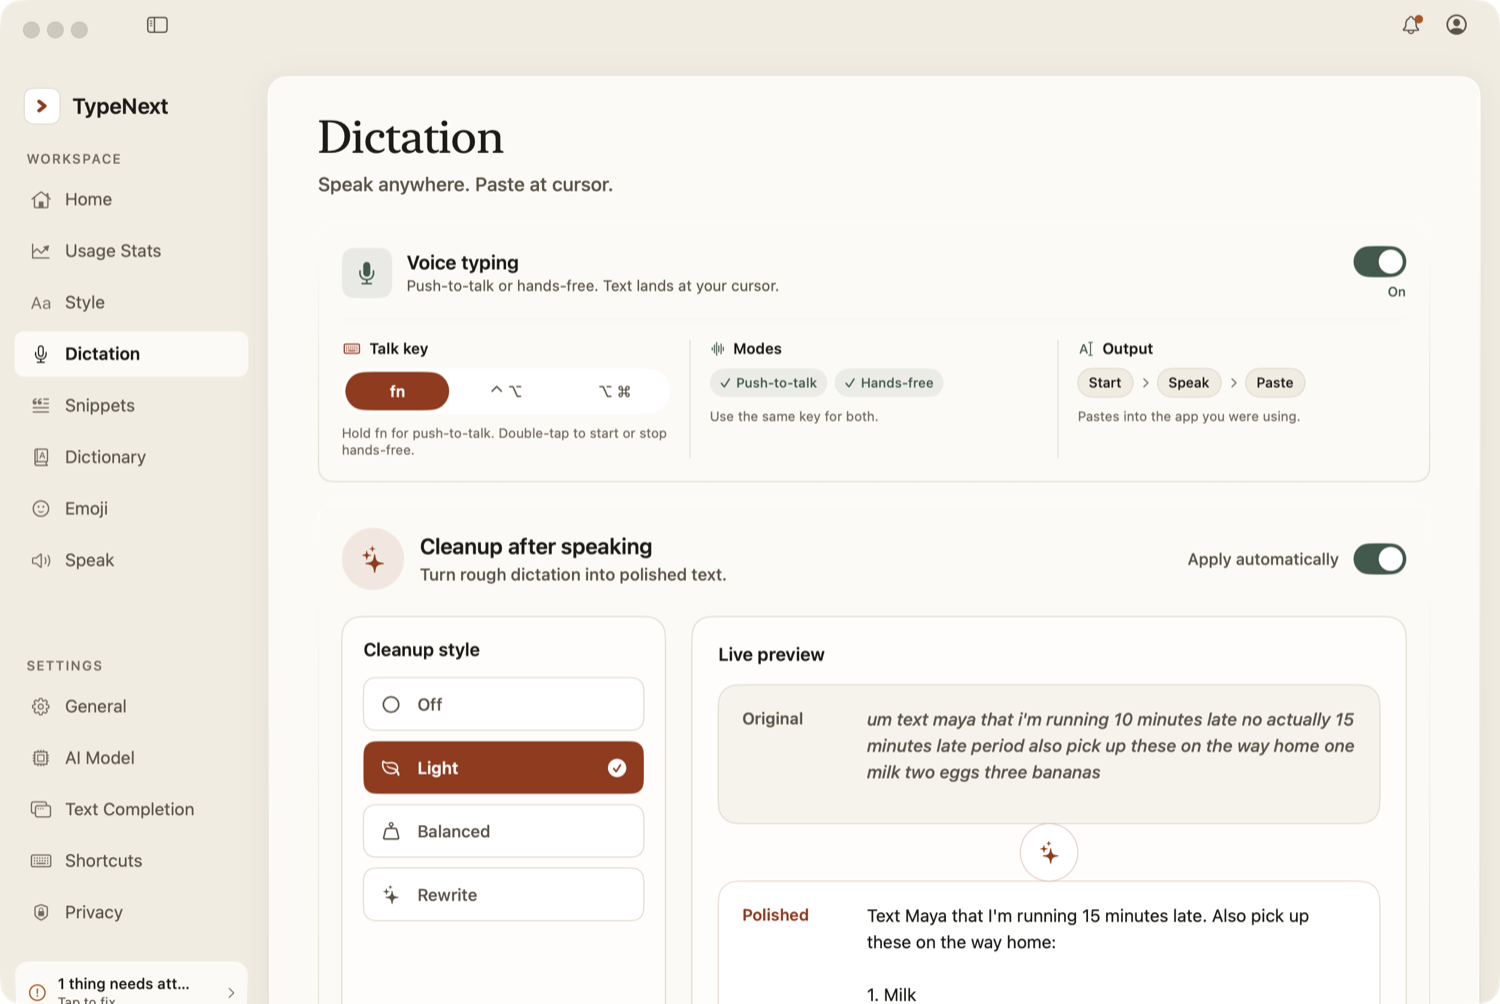Choose the Option-Command talk key
Image resolution: width=1500 pixels, height=1004 pixels.
614,391
